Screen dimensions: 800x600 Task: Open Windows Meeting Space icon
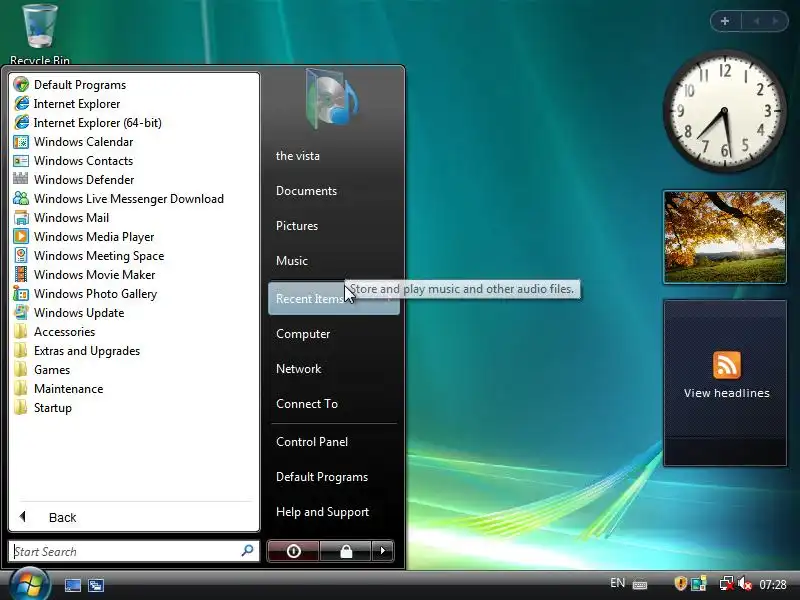coord(21,256)
